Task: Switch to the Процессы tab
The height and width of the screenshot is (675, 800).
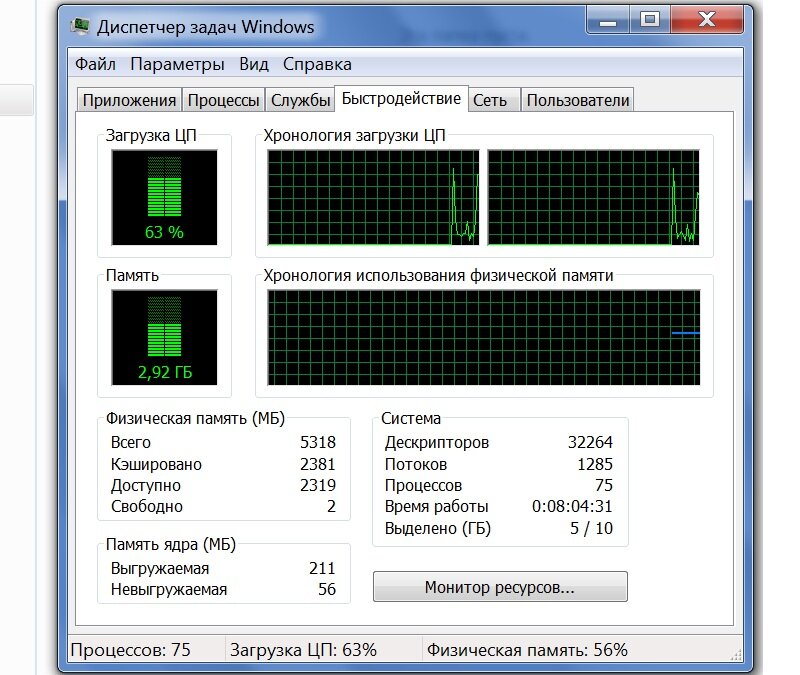Action: pos(223,100)
